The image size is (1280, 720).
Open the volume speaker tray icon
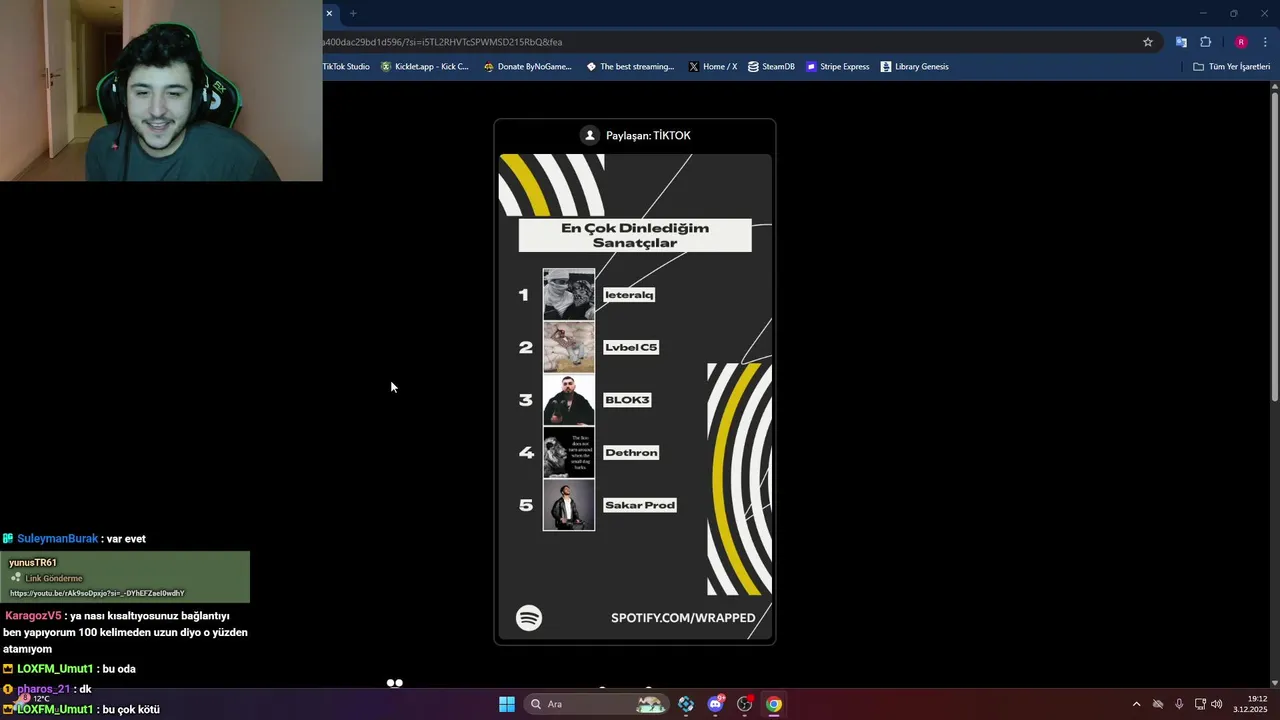(x=1217, y=704)
